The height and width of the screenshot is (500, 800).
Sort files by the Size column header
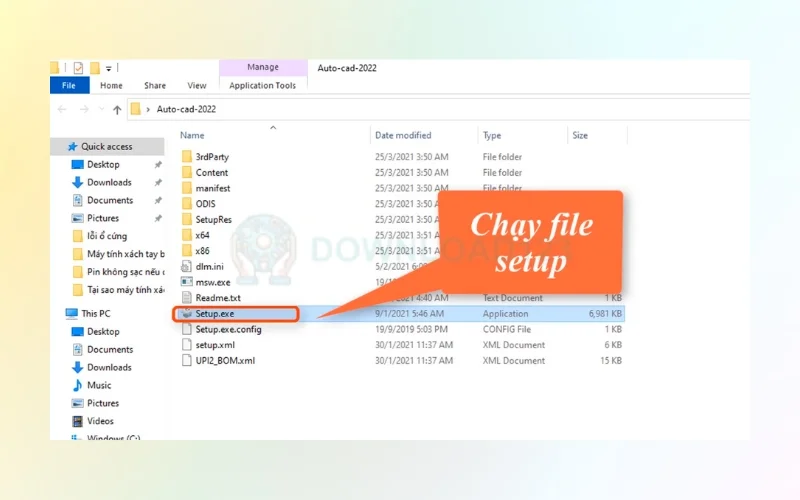point(580,135)
